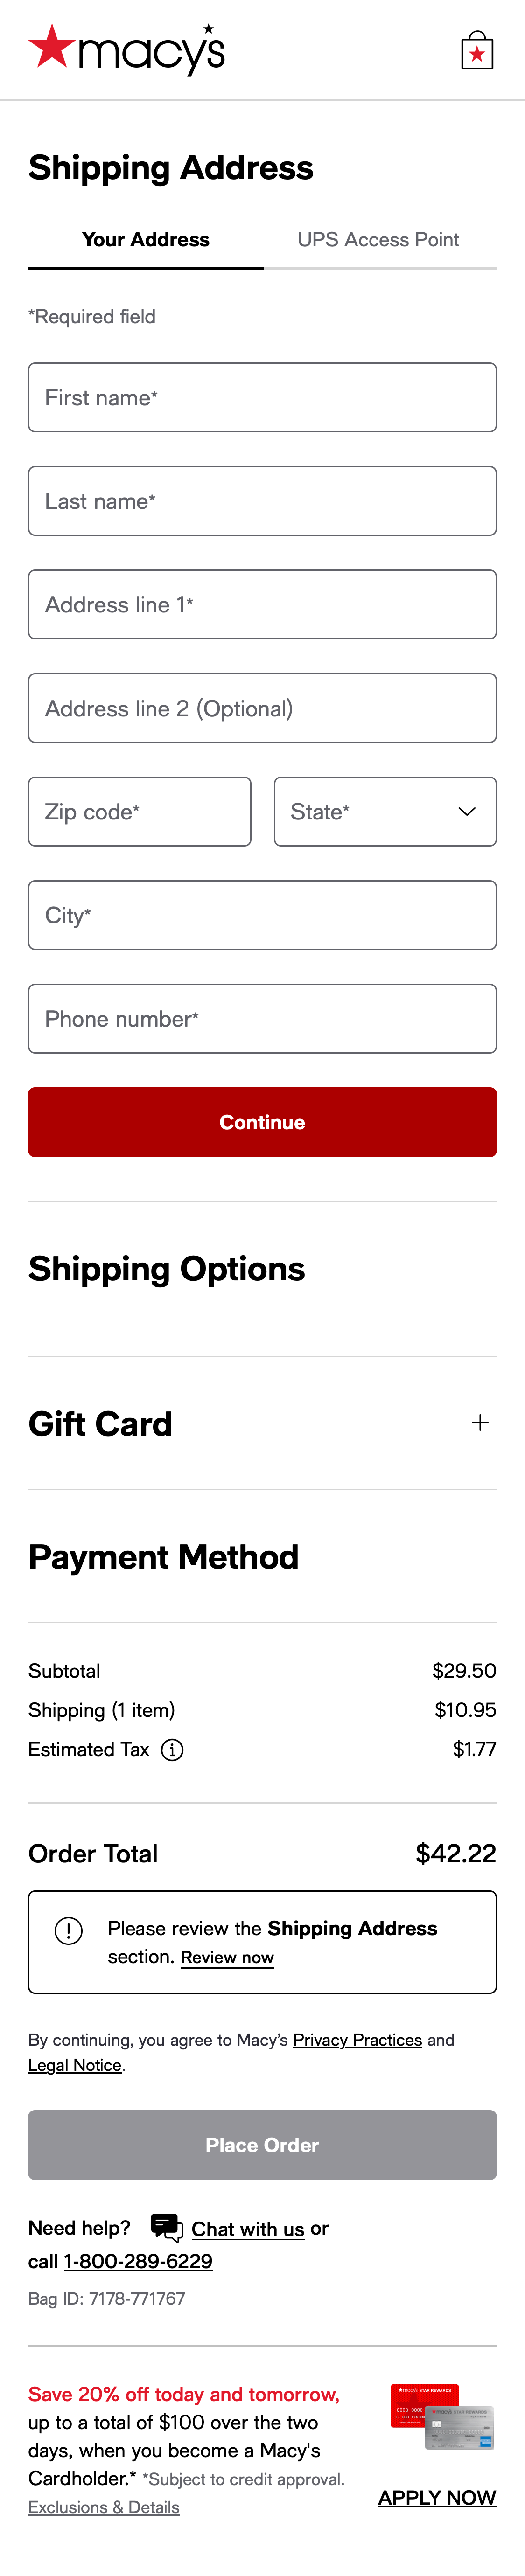Click the First name input field
The width and height of the screenshot is (525, 2576).
[x=262, y=397]
